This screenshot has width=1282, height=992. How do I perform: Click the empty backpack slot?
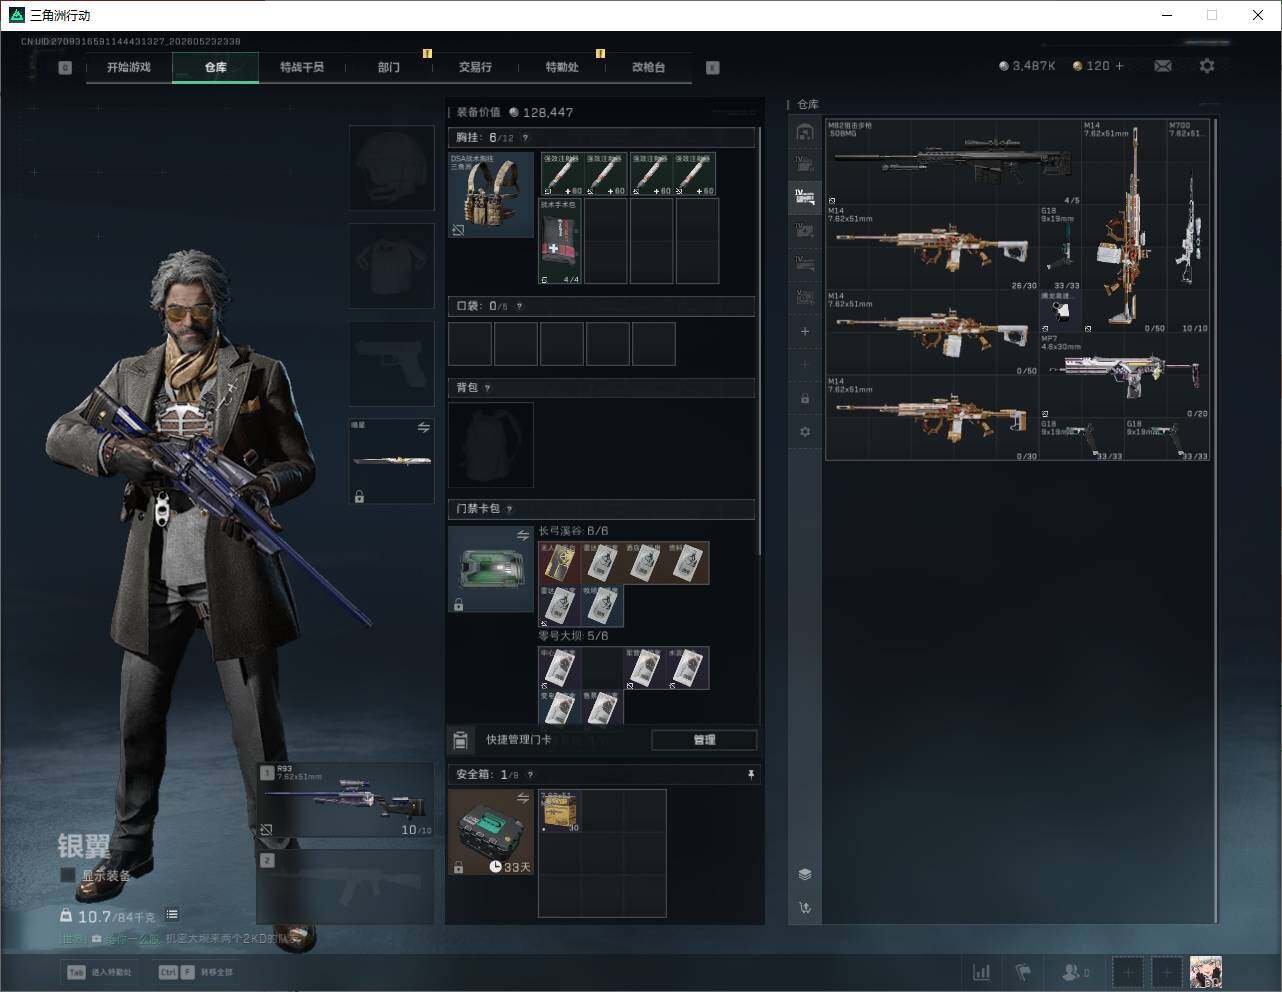click(x=491, y=445)
